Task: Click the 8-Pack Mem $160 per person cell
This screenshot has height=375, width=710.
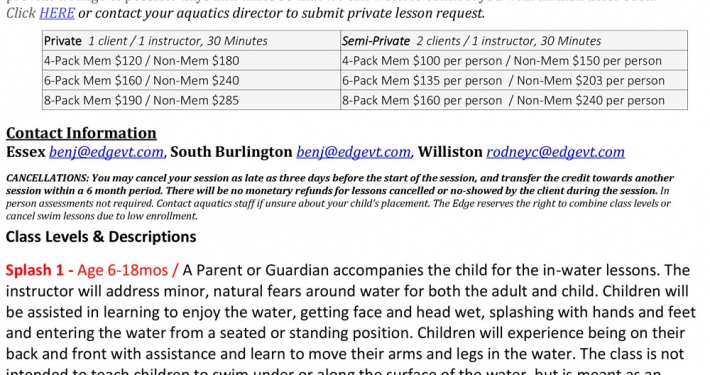Action: pyautogui.click(x=514, y=100)
